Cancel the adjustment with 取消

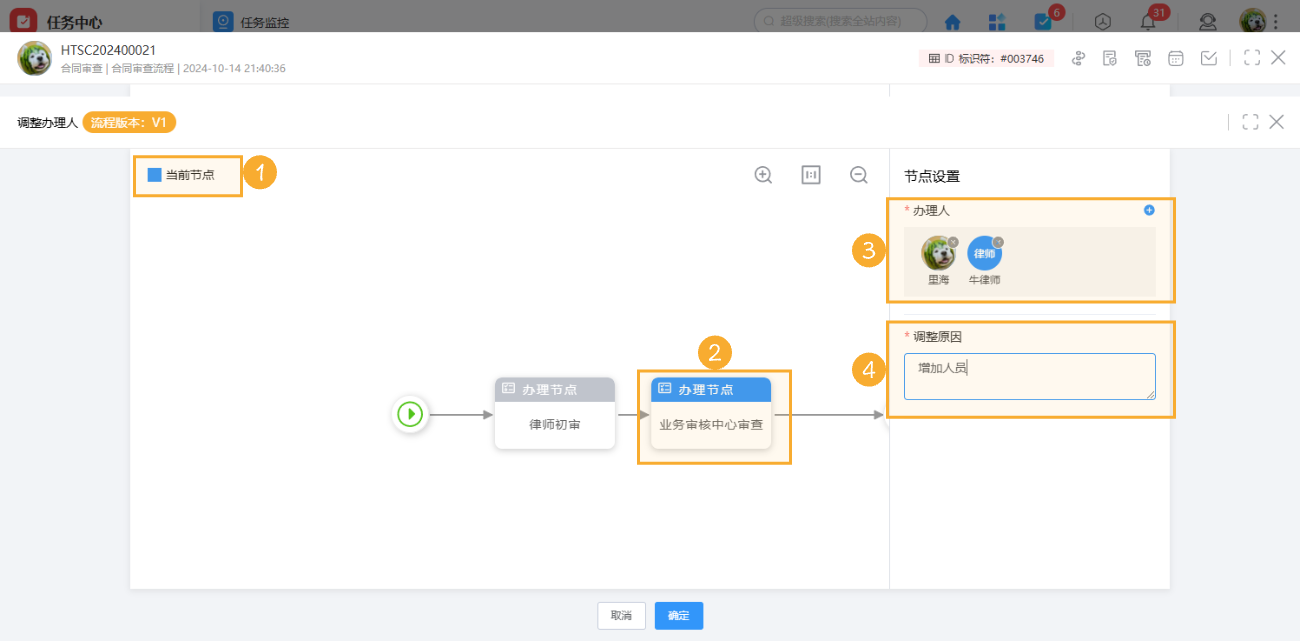click(621, 616)
